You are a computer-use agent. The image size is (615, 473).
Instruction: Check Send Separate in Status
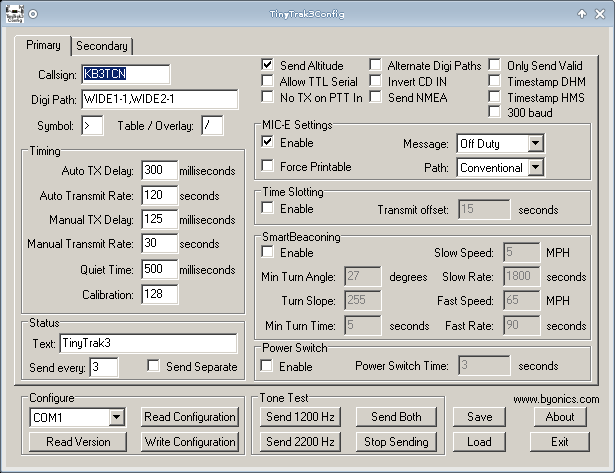pyautogui.click(x=153, y=366)
